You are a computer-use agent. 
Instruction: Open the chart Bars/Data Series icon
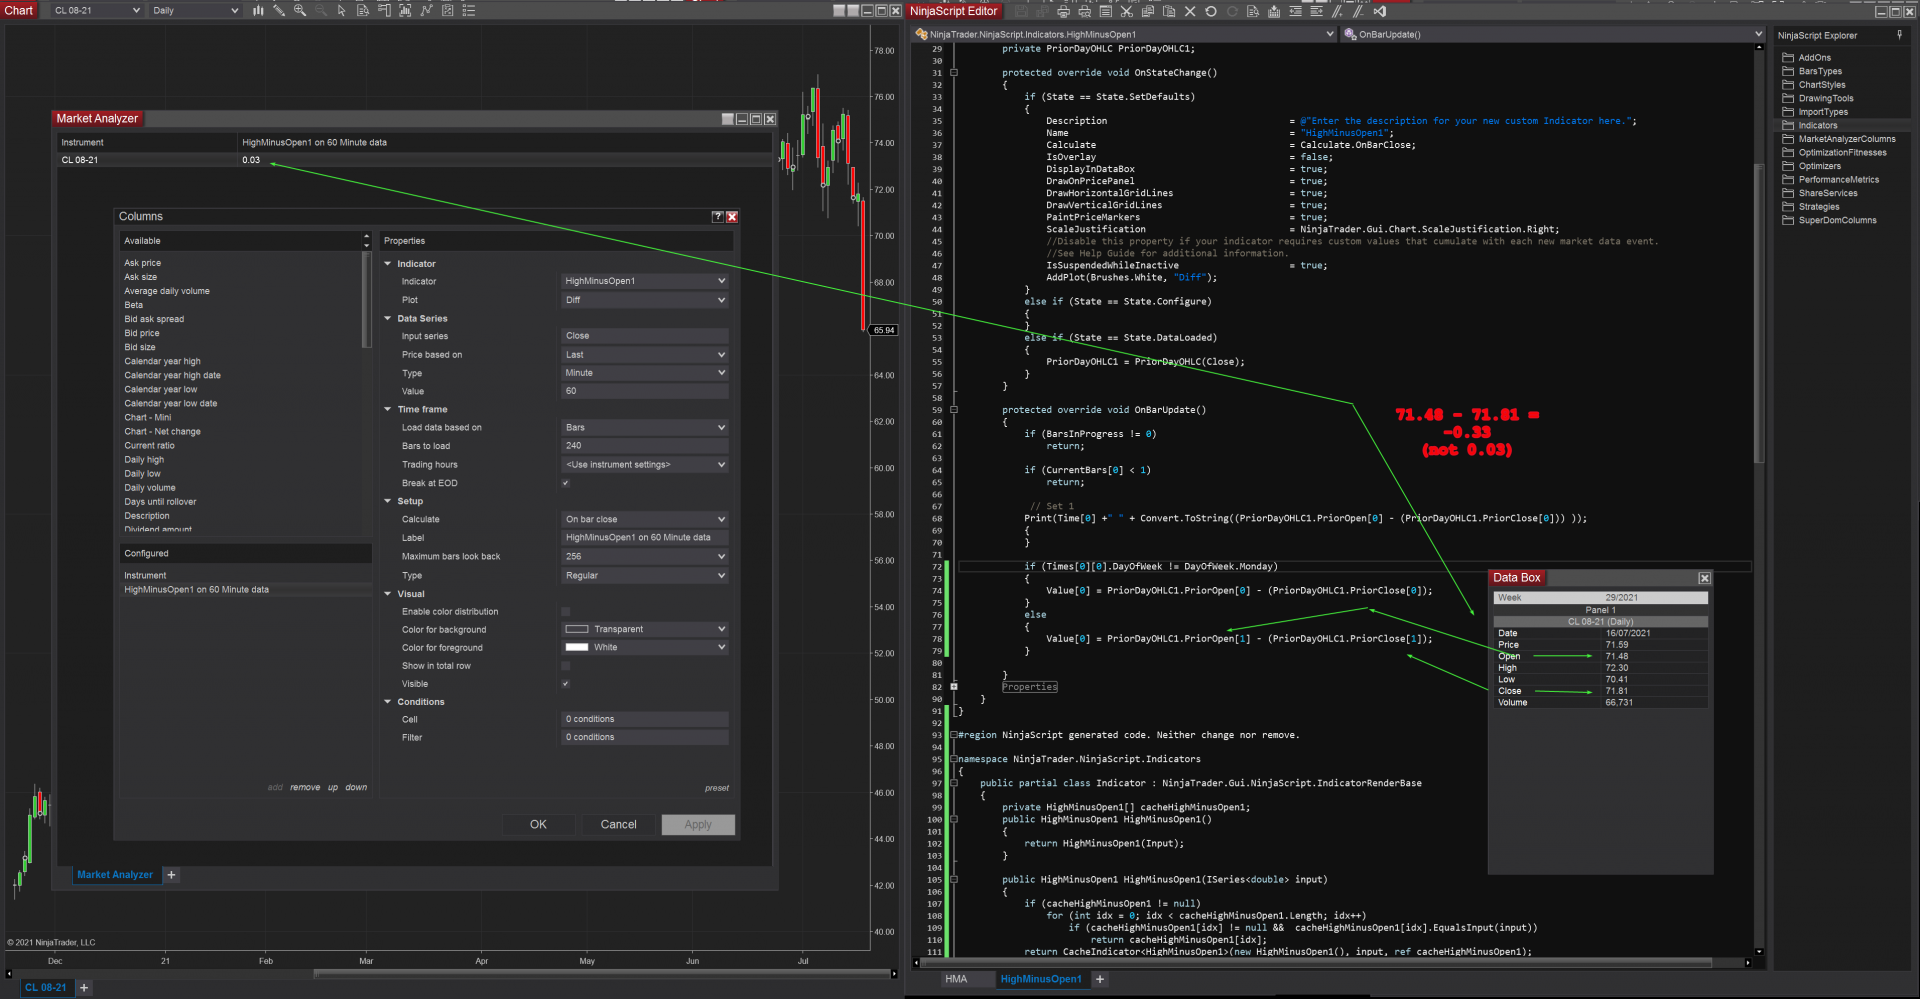tap(258, 11)
